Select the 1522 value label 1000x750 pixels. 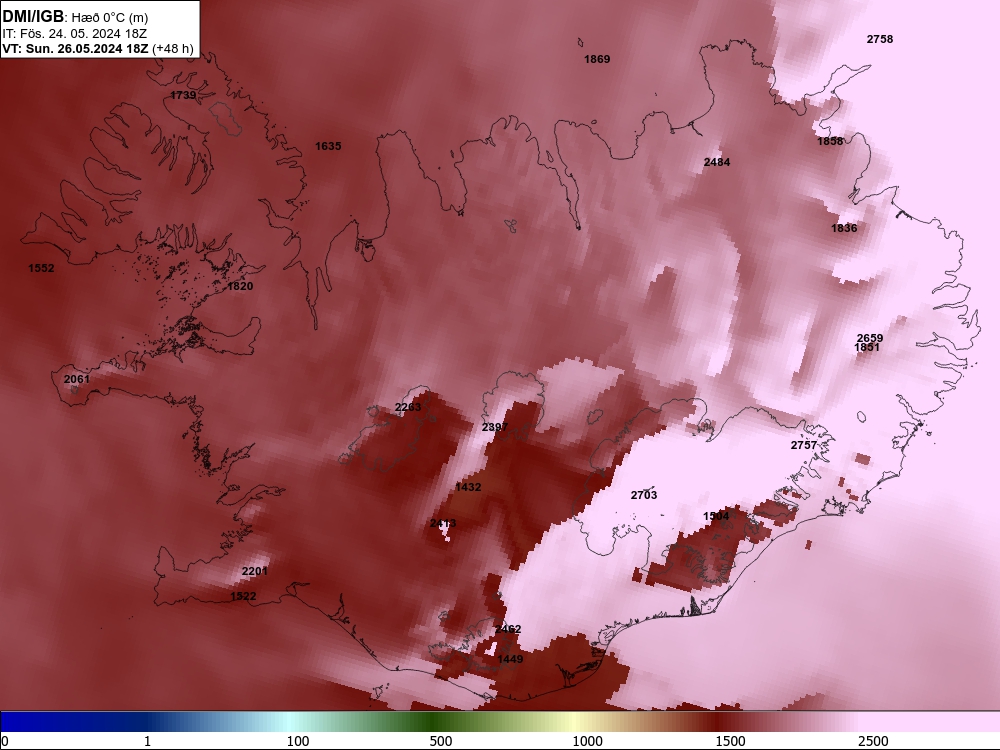pyautogui.click(x=243, y=597)
